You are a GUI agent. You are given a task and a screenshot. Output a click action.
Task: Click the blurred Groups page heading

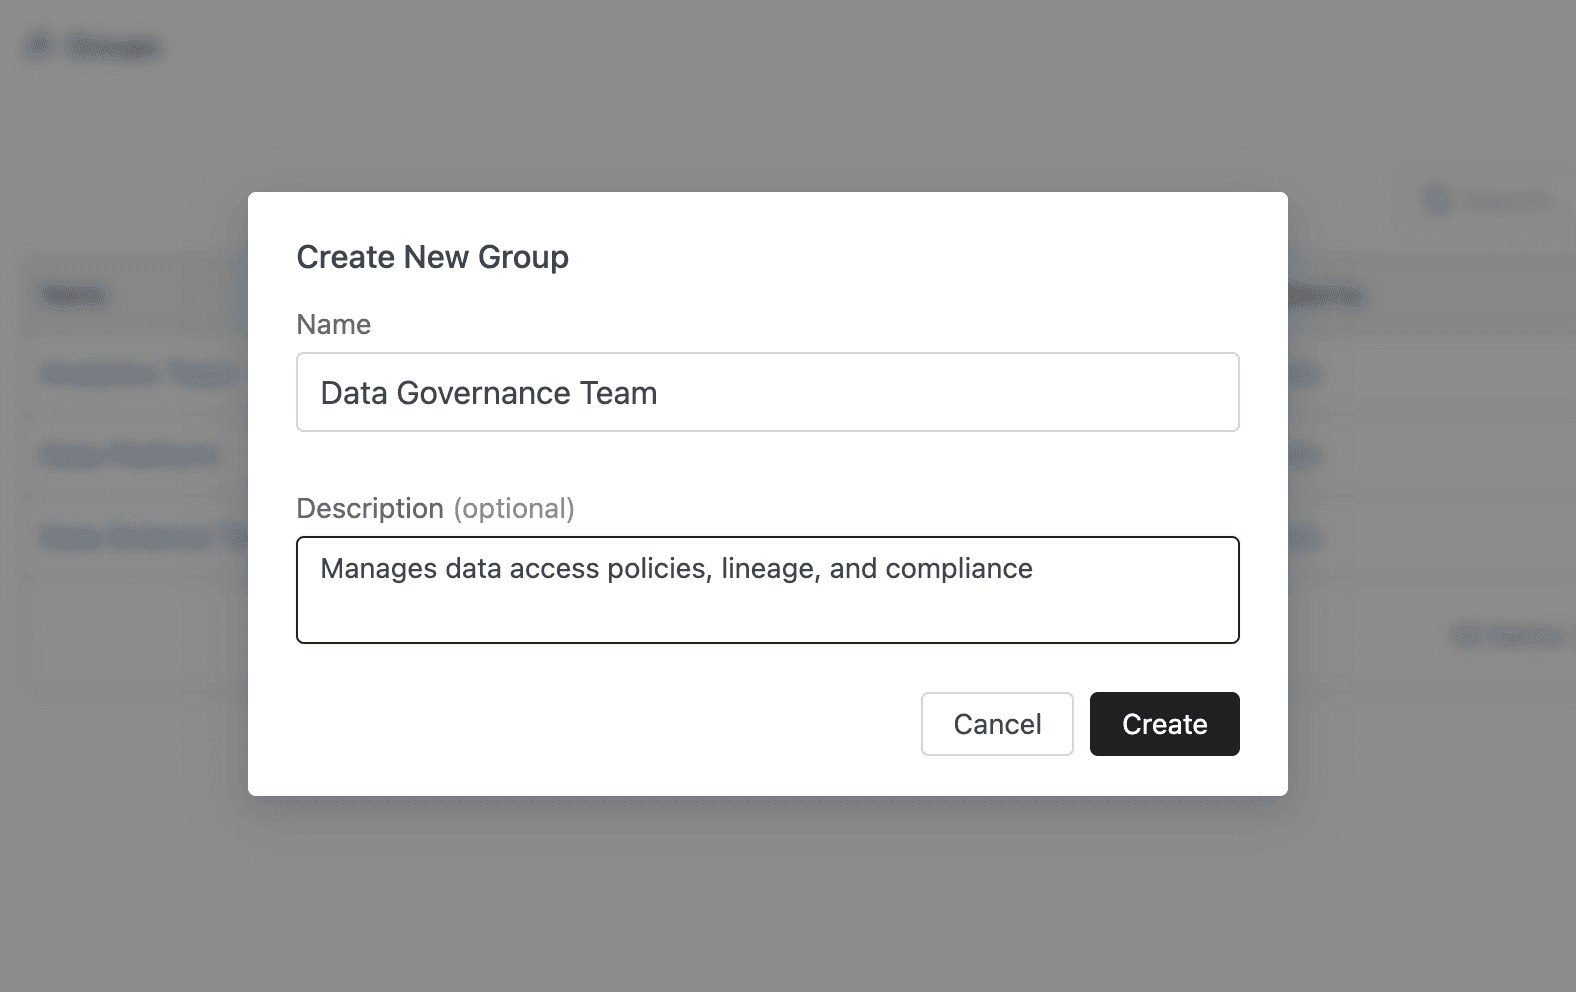[114, 47]
